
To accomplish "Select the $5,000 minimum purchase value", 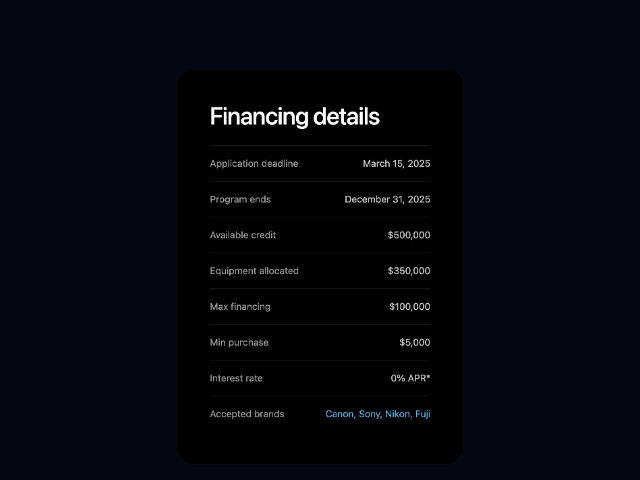I will click(415, 343).
